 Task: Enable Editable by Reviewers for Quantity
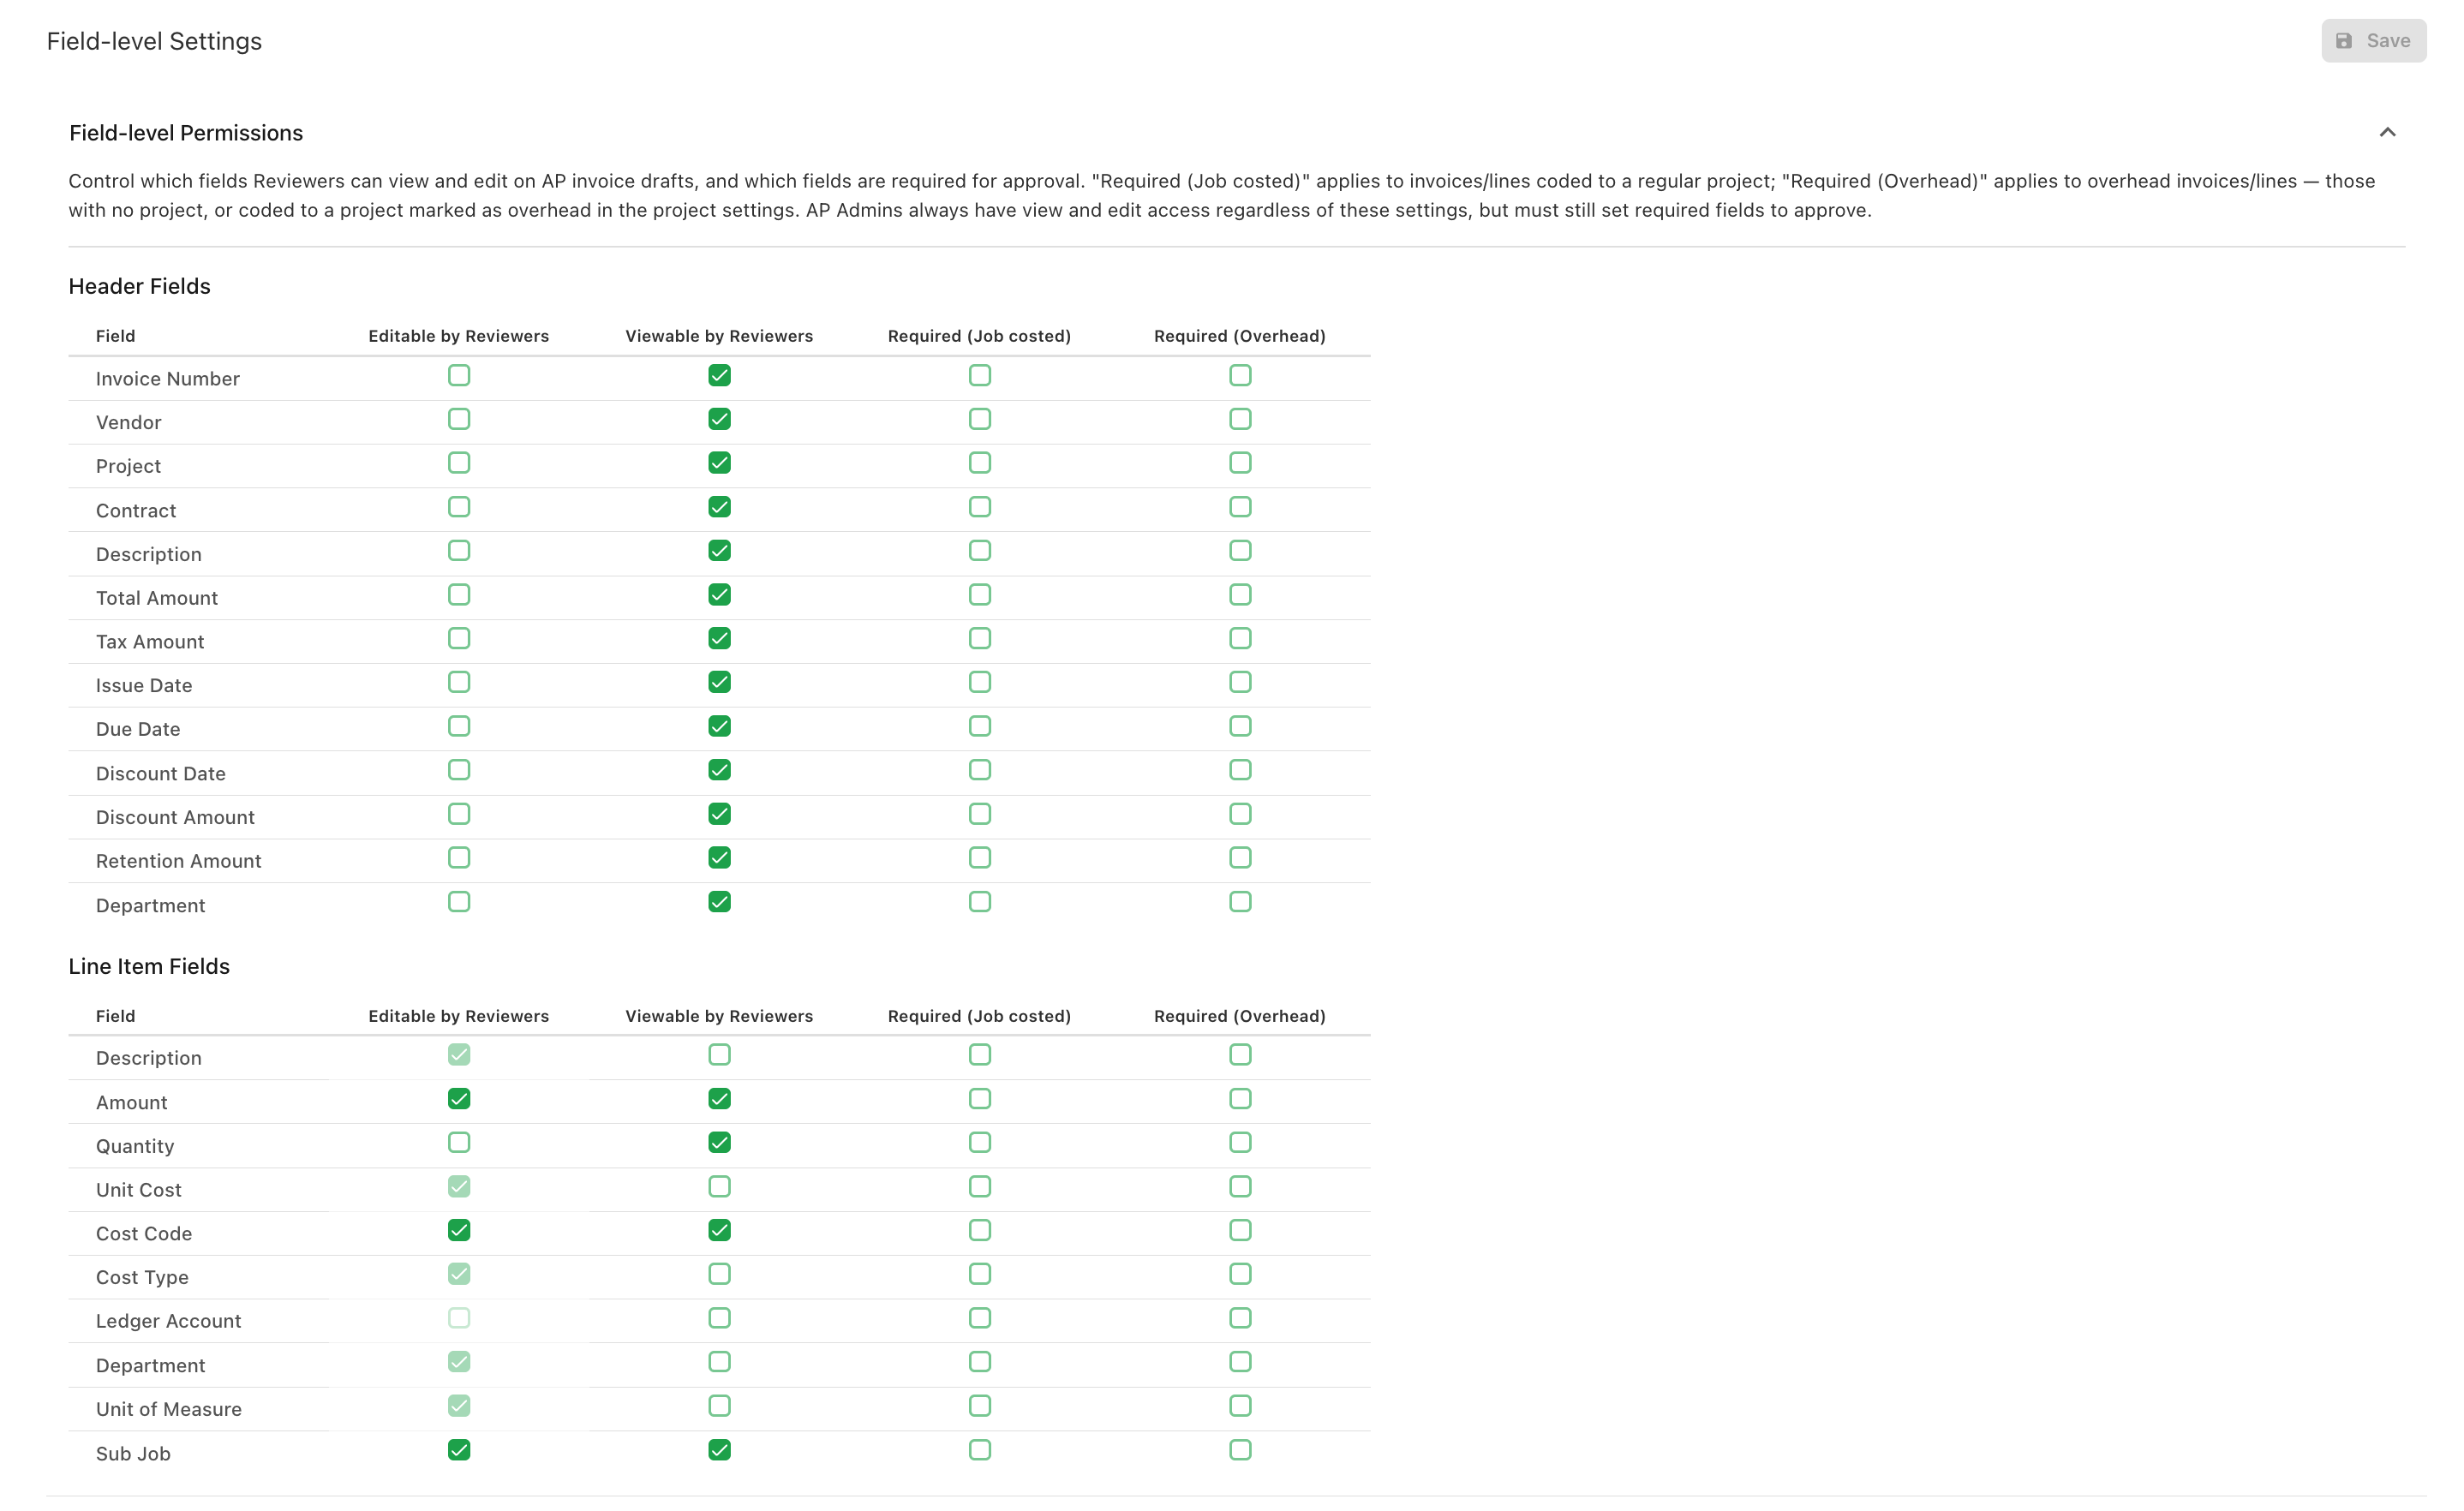click(x=459, y=1142)
